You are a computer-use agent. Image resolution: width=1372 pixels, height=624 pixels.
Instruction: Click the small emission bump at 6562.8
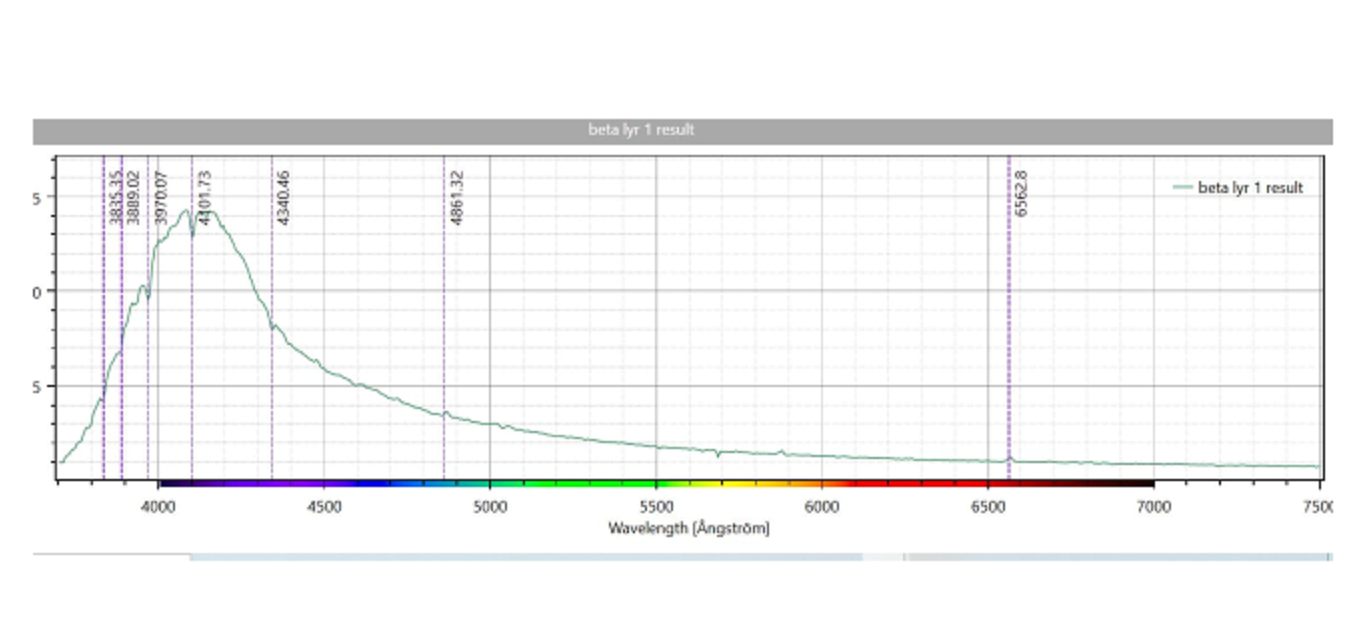pyautogui.click(x=1009, y=459)
